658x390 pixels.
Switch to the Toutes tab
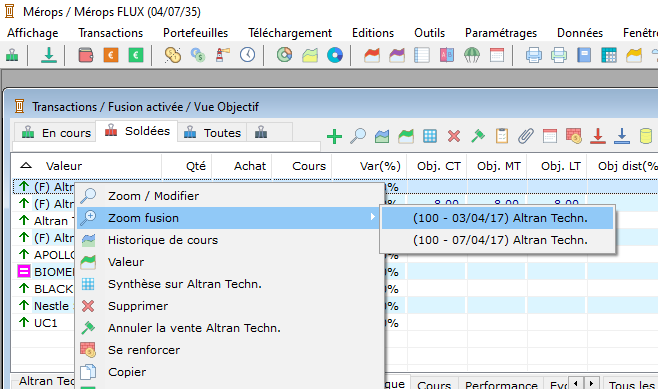(x=212, y=133)
